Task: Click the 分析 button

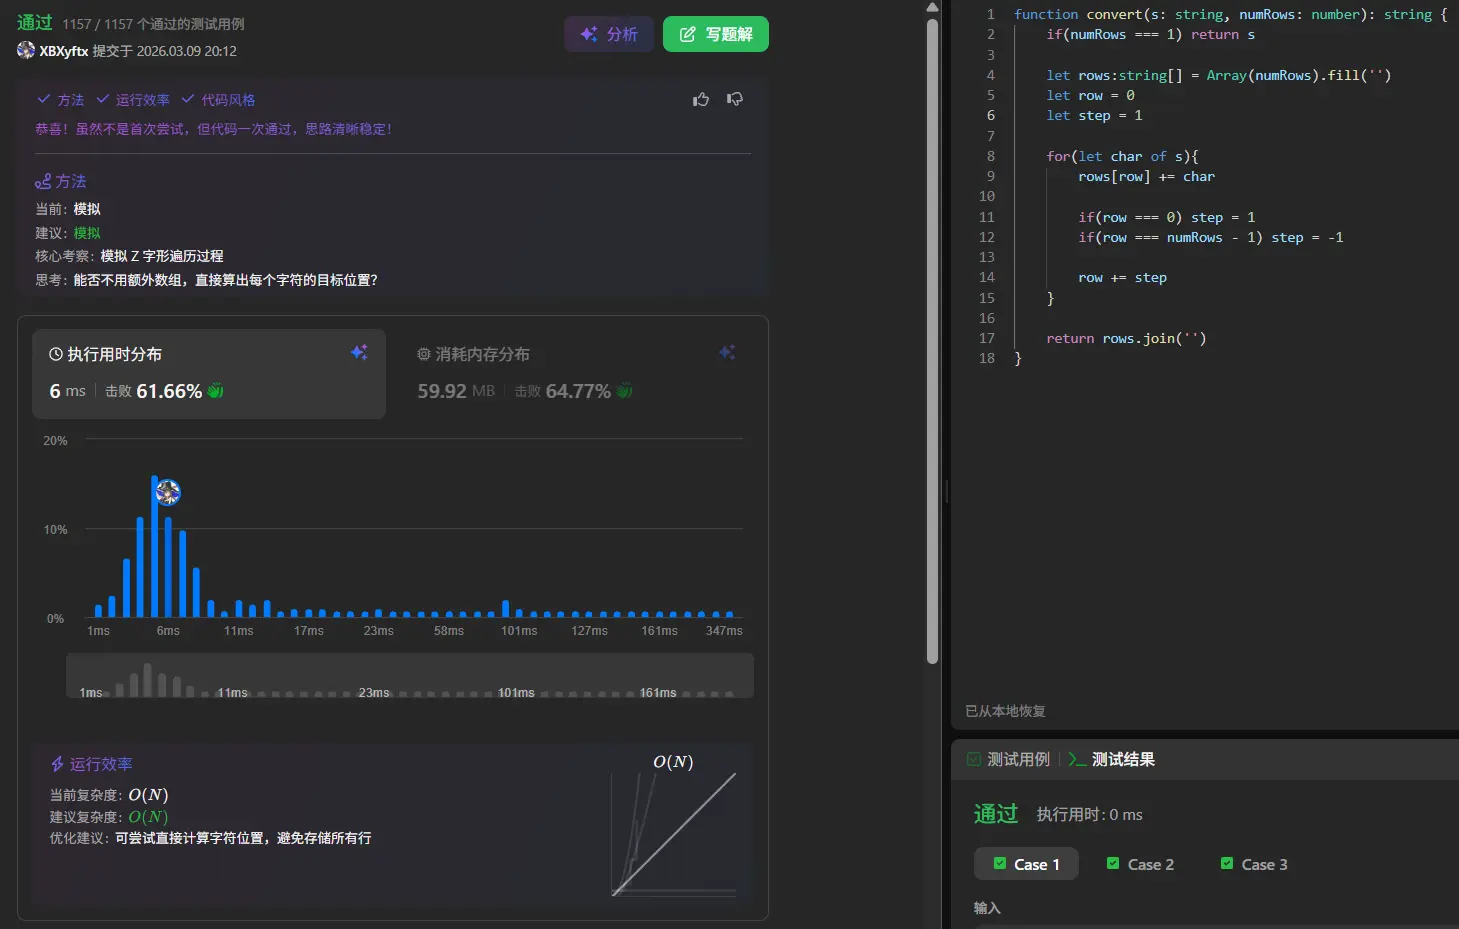Action: [x=609, y=34]
